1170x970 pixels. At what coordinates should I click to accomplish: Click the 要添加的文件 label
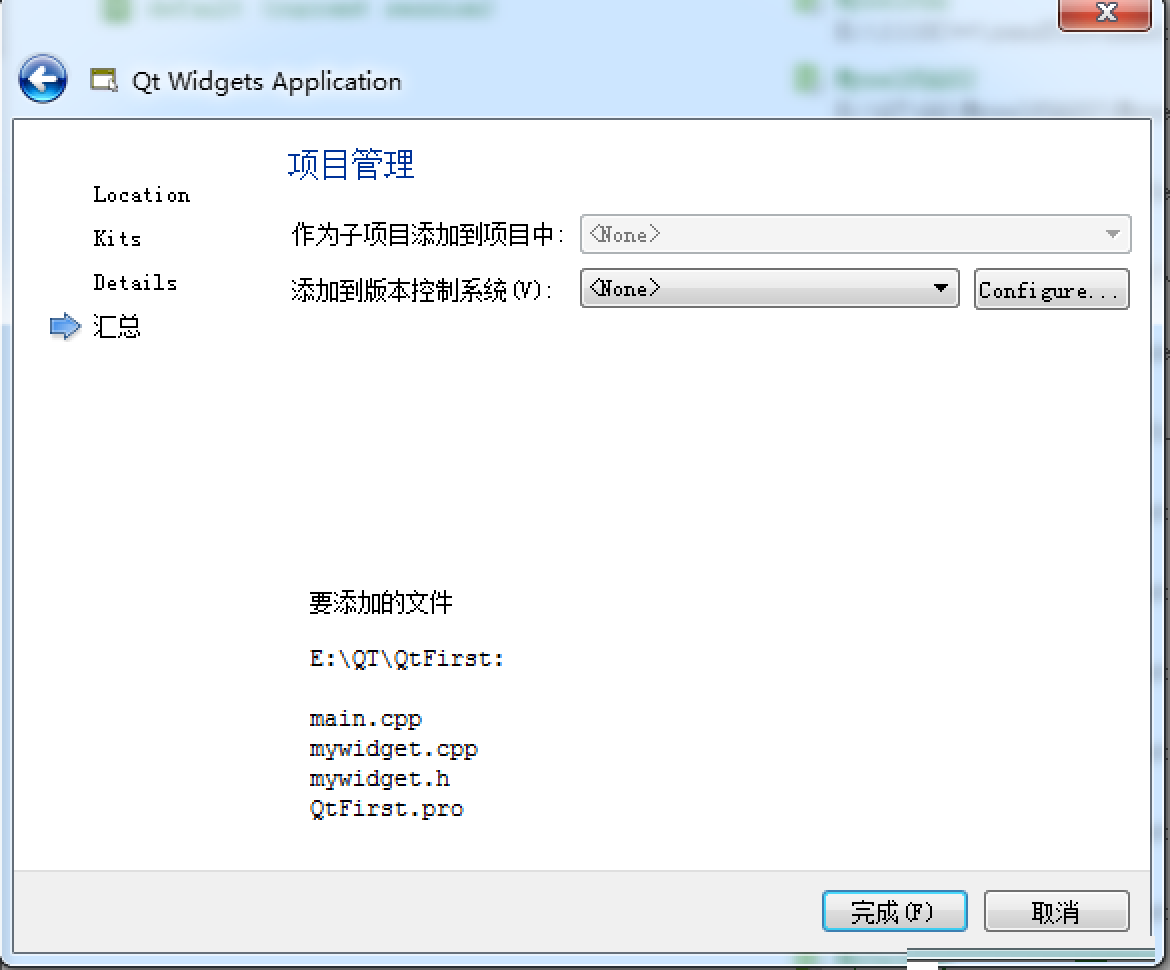coord(381,602)
